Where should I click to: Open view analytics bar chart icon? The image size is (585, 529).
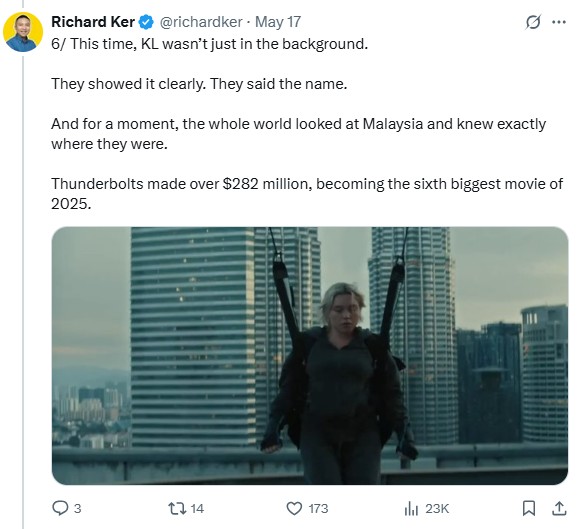(x=411, y=508)
